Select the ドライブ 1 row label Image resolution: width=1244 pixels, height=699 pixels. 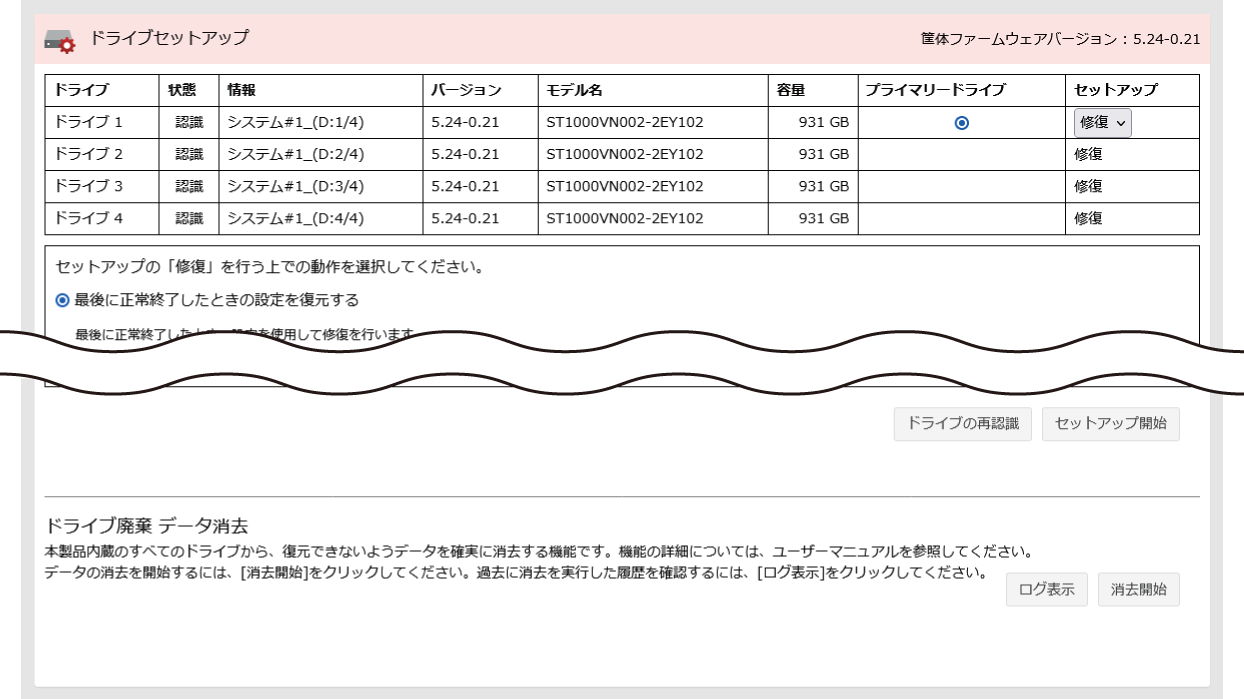click(x=88, y=122)
